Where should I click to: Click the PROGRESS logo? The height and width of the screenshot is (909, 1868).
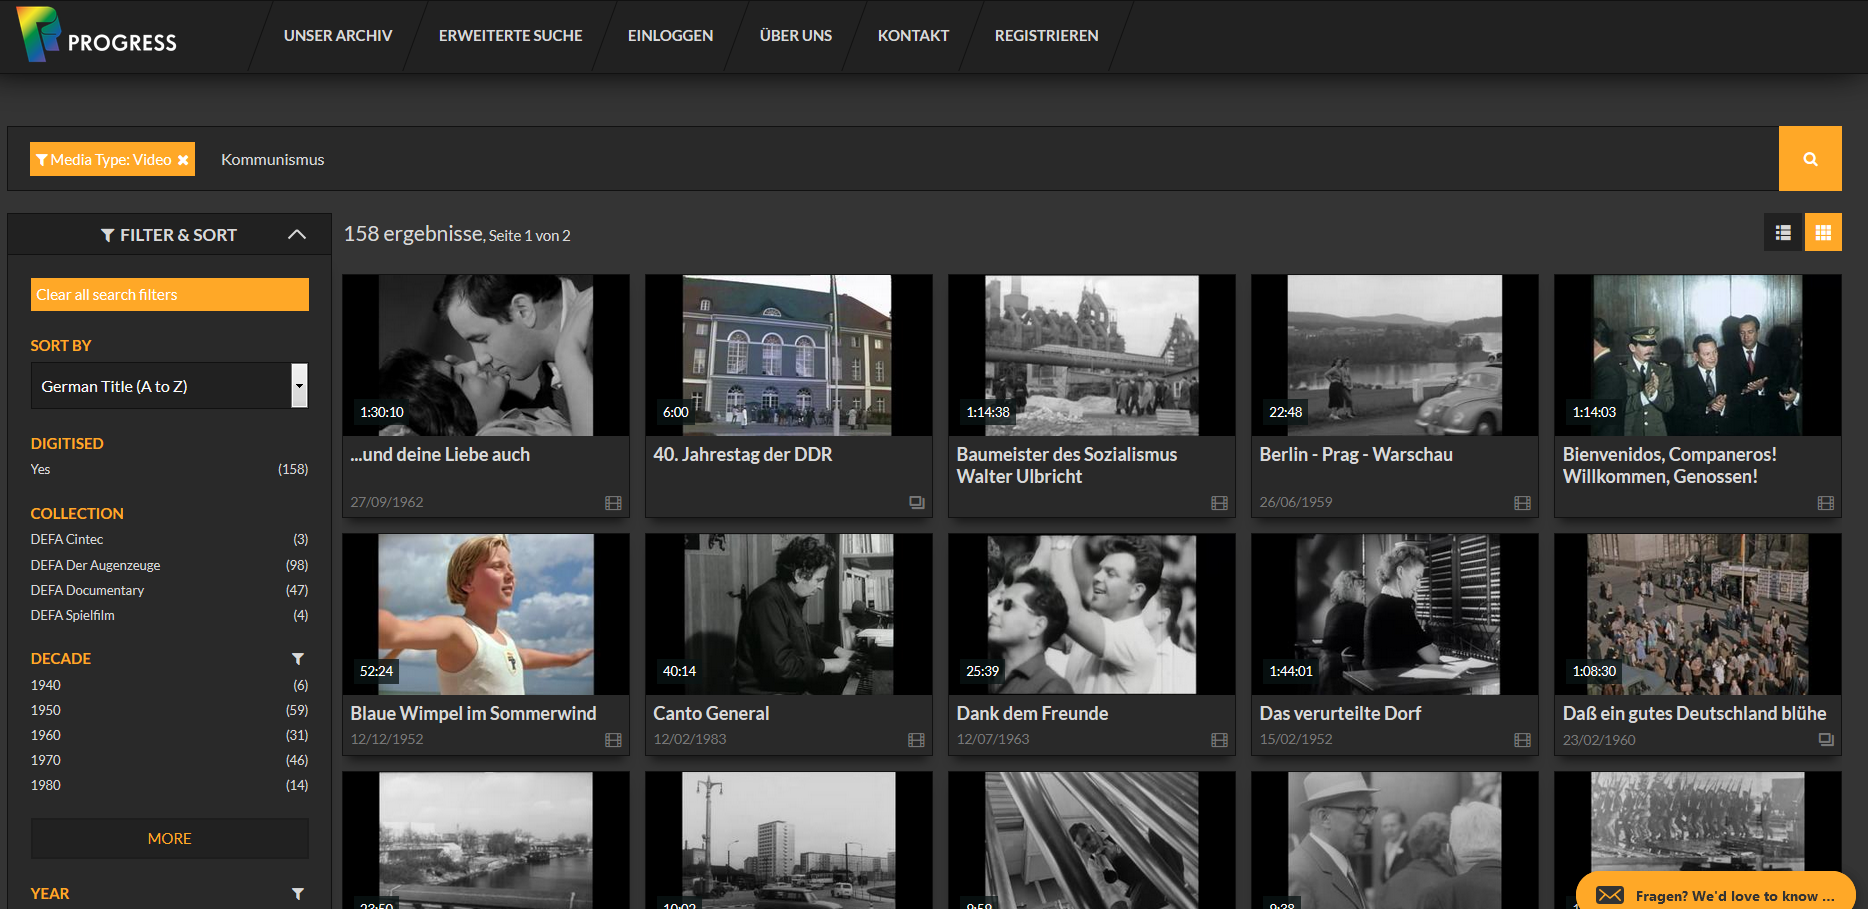tap(97, 35)
